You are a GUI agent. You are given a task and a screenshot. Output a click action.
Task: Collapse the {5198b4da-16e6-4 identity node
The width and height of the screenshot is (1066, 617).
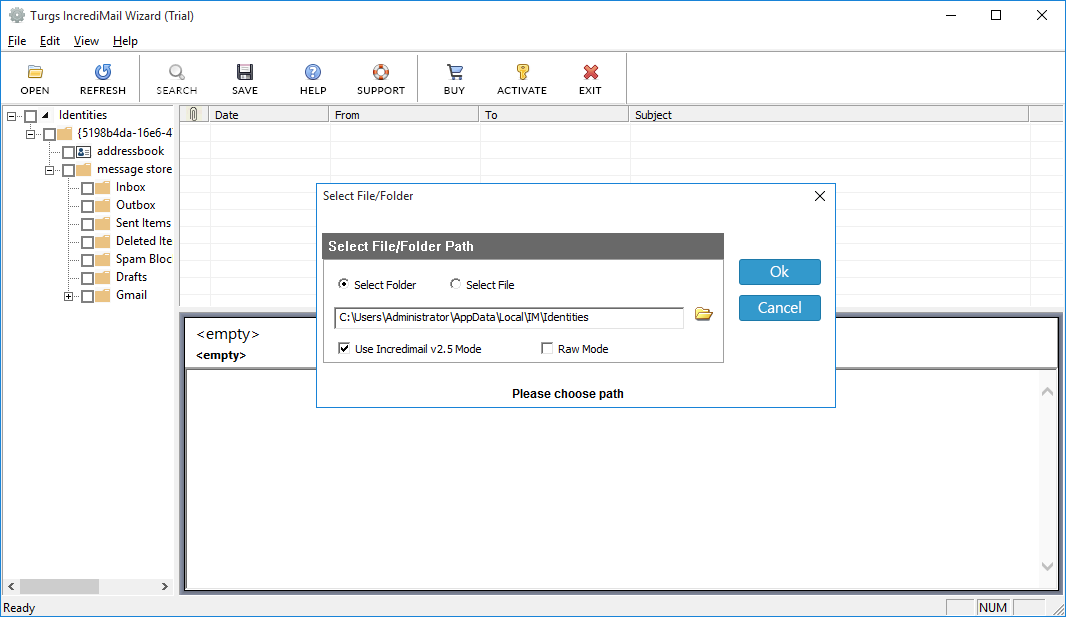(31, 134)
